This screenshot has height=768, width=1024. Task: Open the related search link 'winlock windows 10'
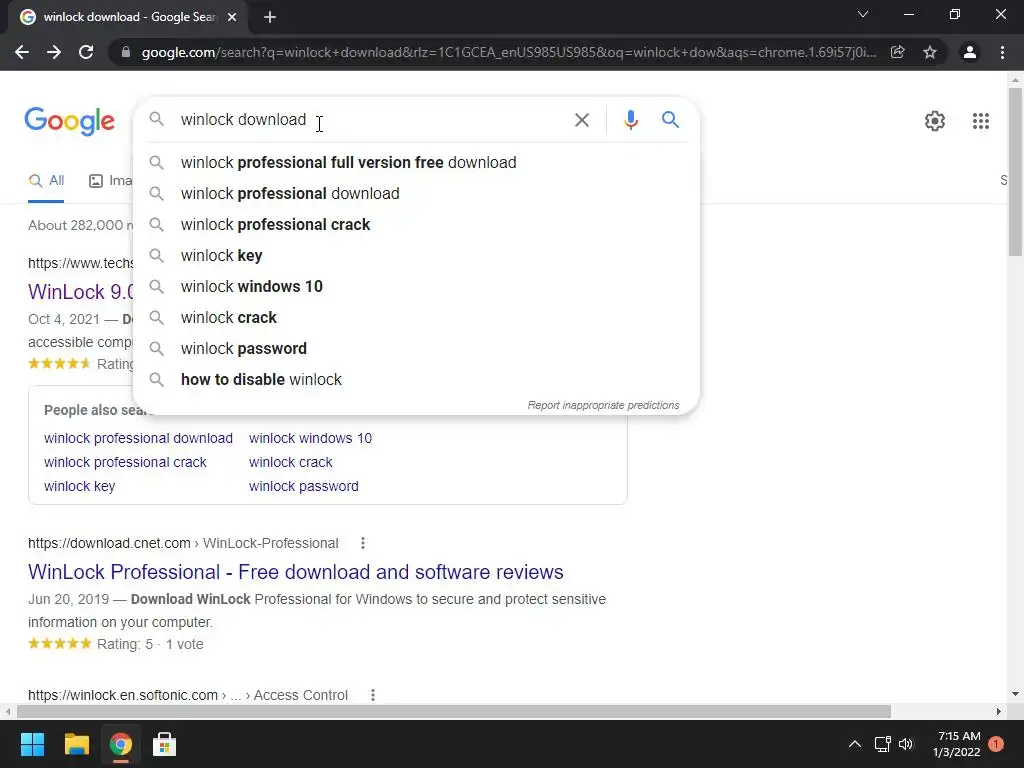pos(310,438)
